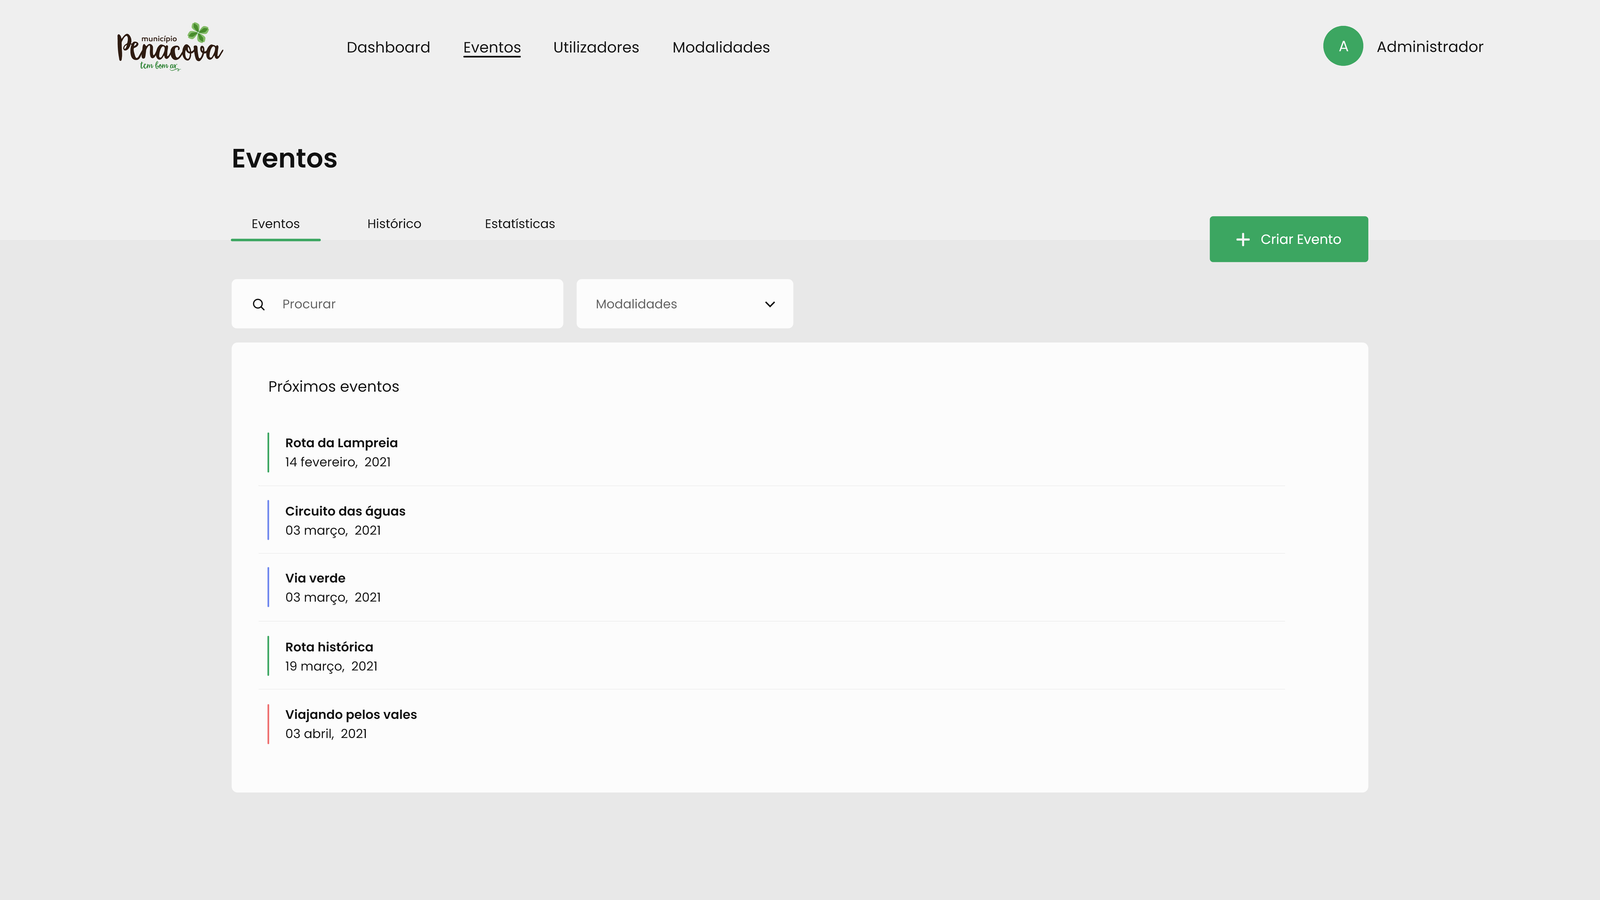Select Eventos in the top navigation bar
1600x900 pixels.
coord(492,47)
